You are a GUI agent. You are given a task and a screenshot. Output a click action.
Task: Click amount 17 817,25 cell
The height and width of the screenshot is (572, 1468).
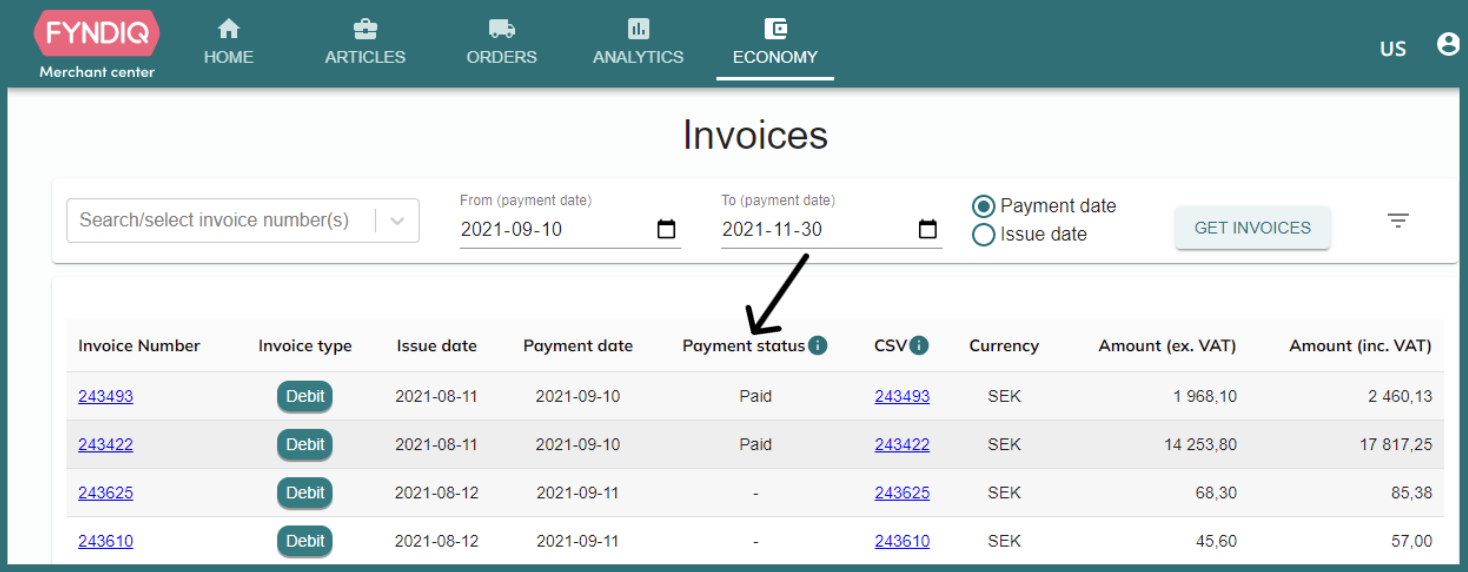(1395, 444)
